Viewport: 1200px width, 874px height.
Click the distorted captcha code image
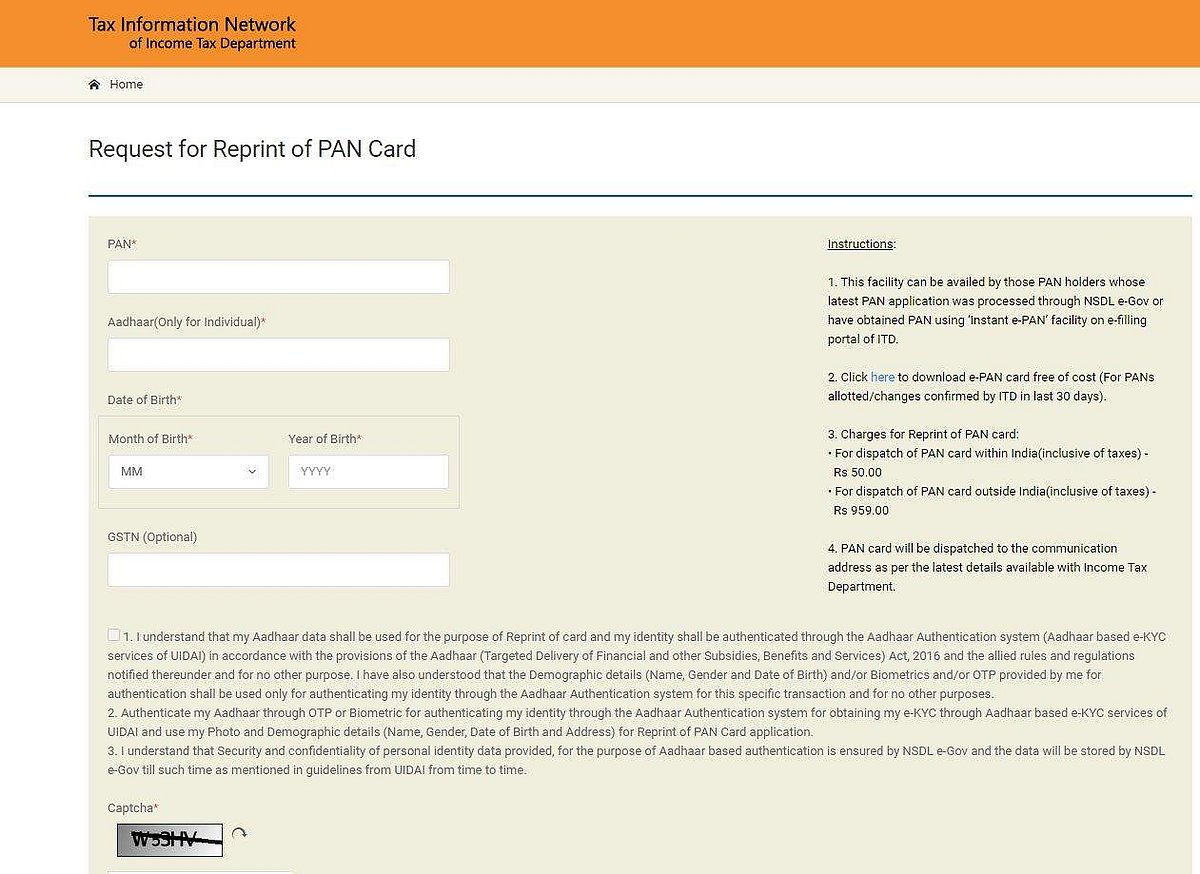tap(169, 840)
